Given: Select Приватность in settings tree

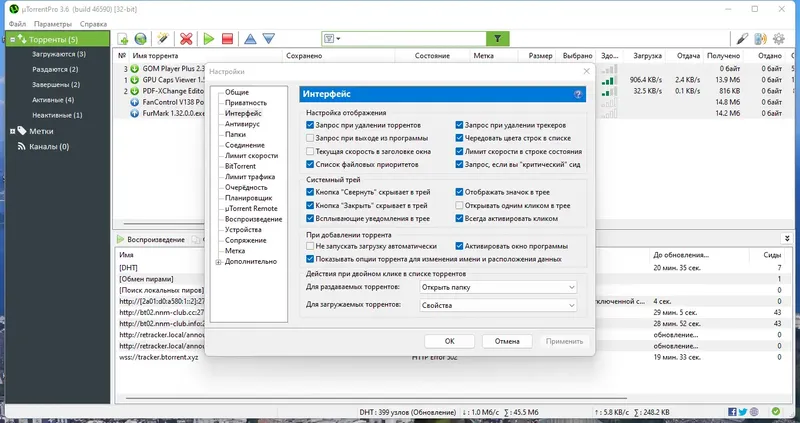Looking at the screenshot, I should [246, 103].
